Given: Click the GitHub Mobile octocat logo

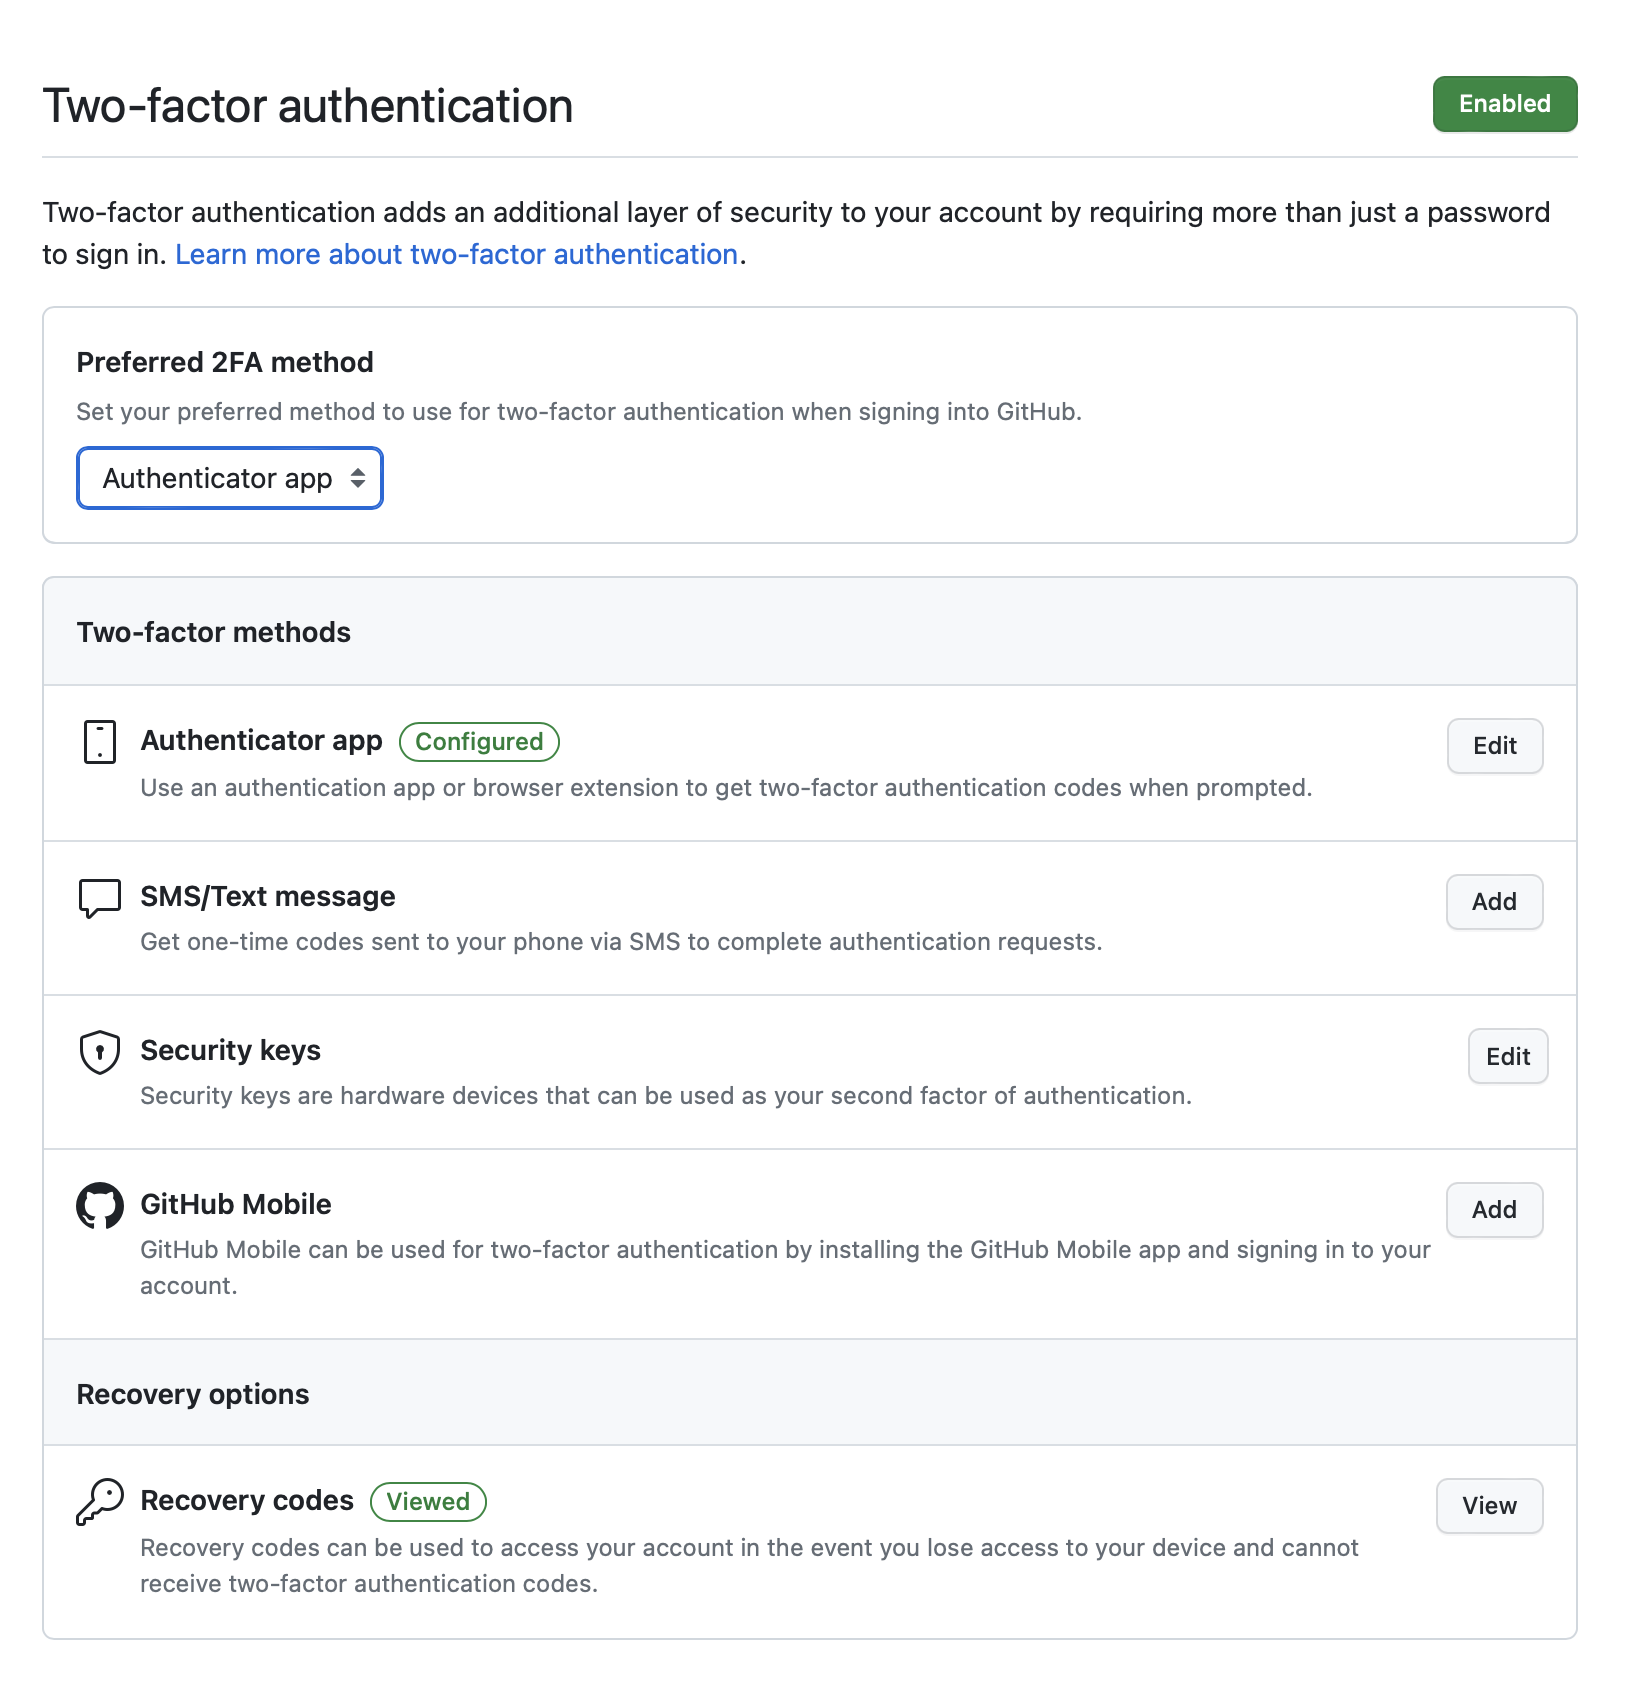Looking at the screenshot, I should pos(100,1206).
